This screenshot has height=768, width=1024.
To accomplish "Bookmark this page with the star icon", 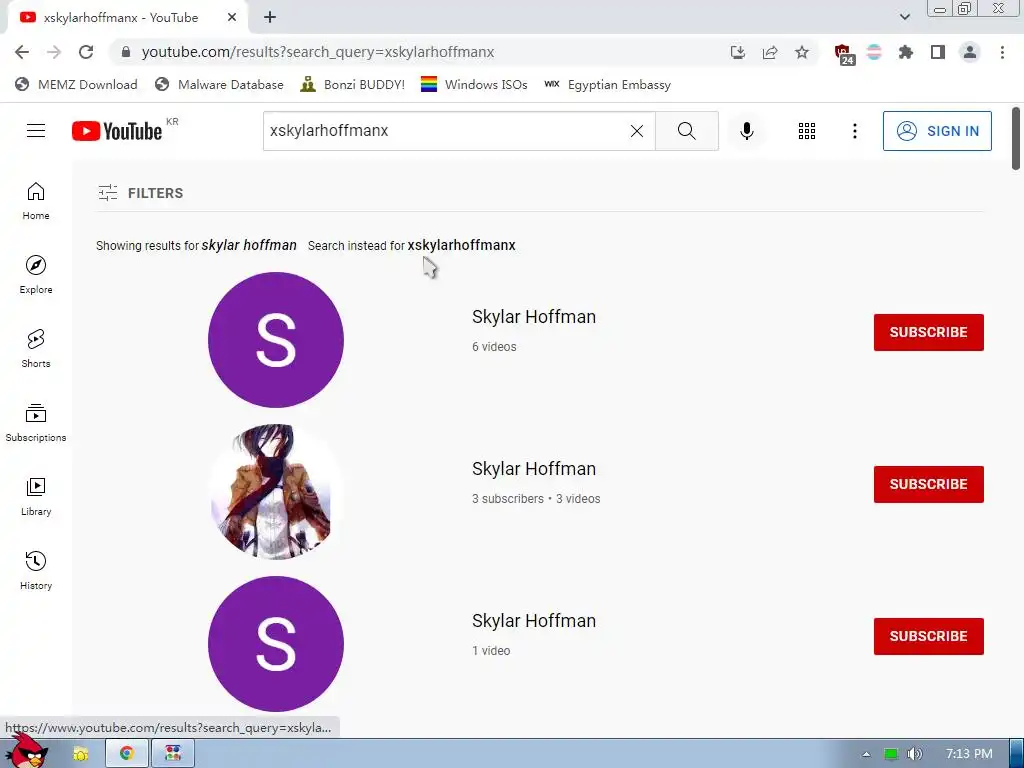I will click(x=802, y=52).
